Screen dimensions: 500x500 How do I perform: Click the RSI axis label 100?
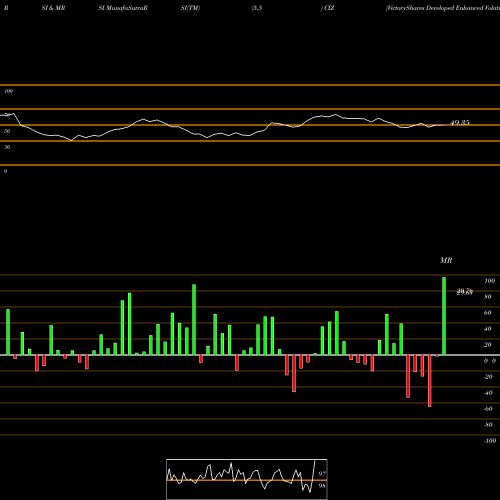click(x=9, y=91)
